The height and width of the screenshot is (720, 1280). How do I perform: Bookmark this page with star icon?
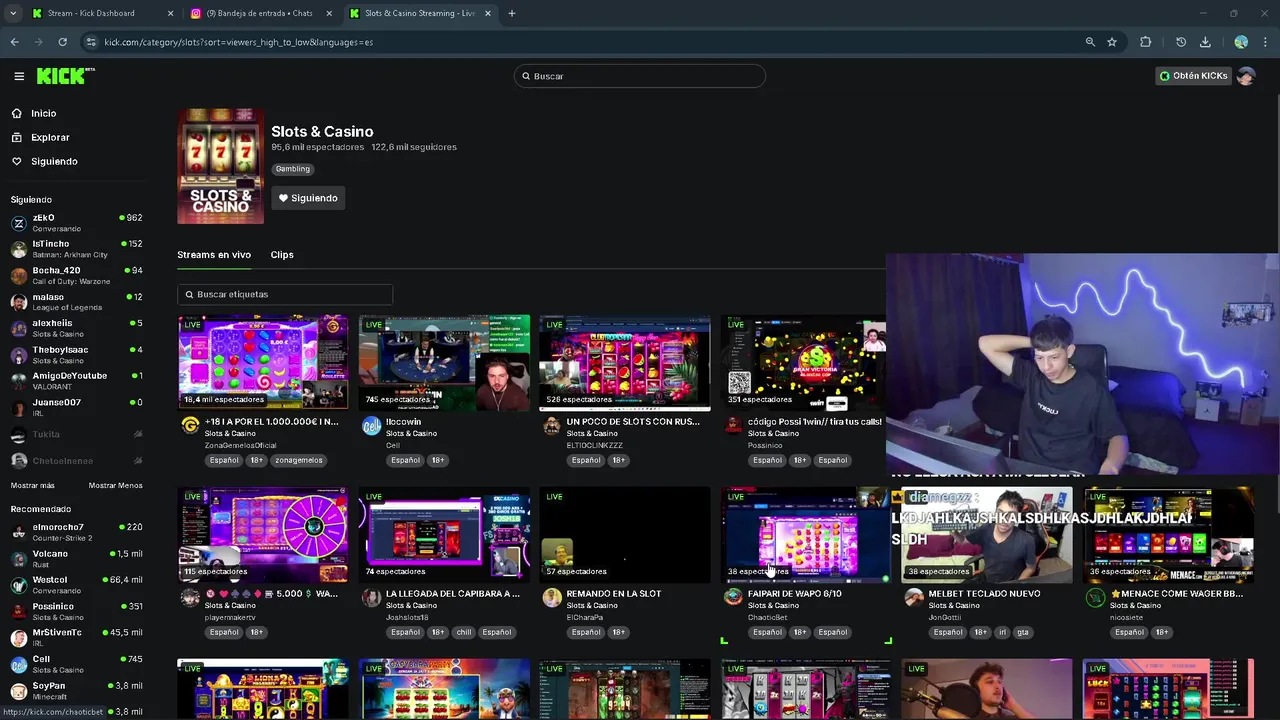click(x=1112, y=42)
